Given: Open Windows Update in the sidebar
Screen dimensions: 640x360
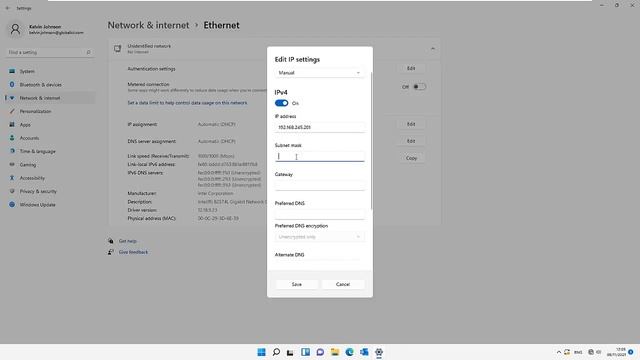Looking at the screenshot, I should pyautogui.click(x=50, y=205).
